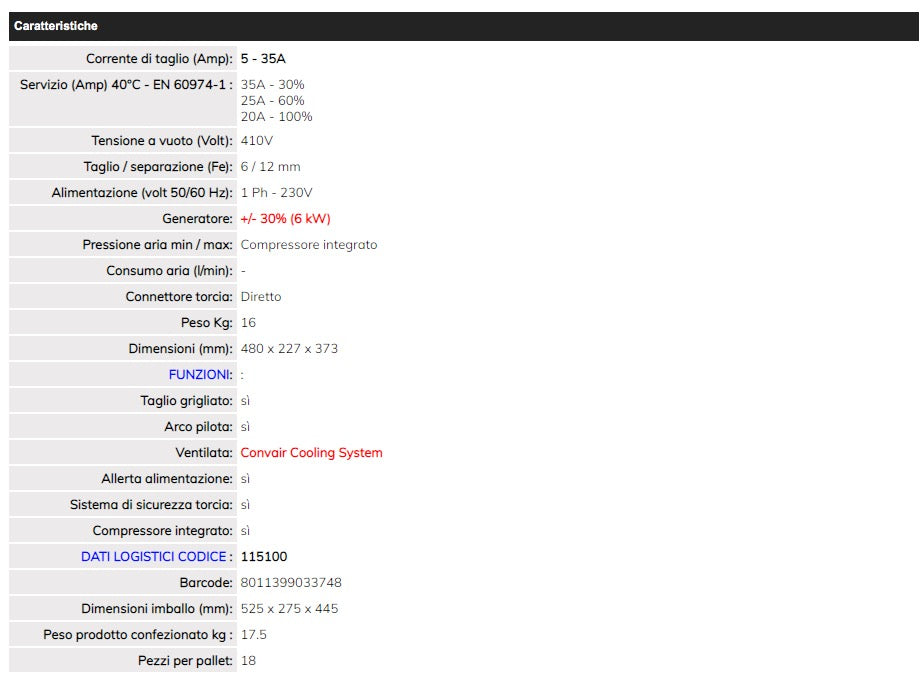The width and height of the screenshot is (923, 683).
Task: Click the Taglio grigliato label
Action: (x=187, y=400)
